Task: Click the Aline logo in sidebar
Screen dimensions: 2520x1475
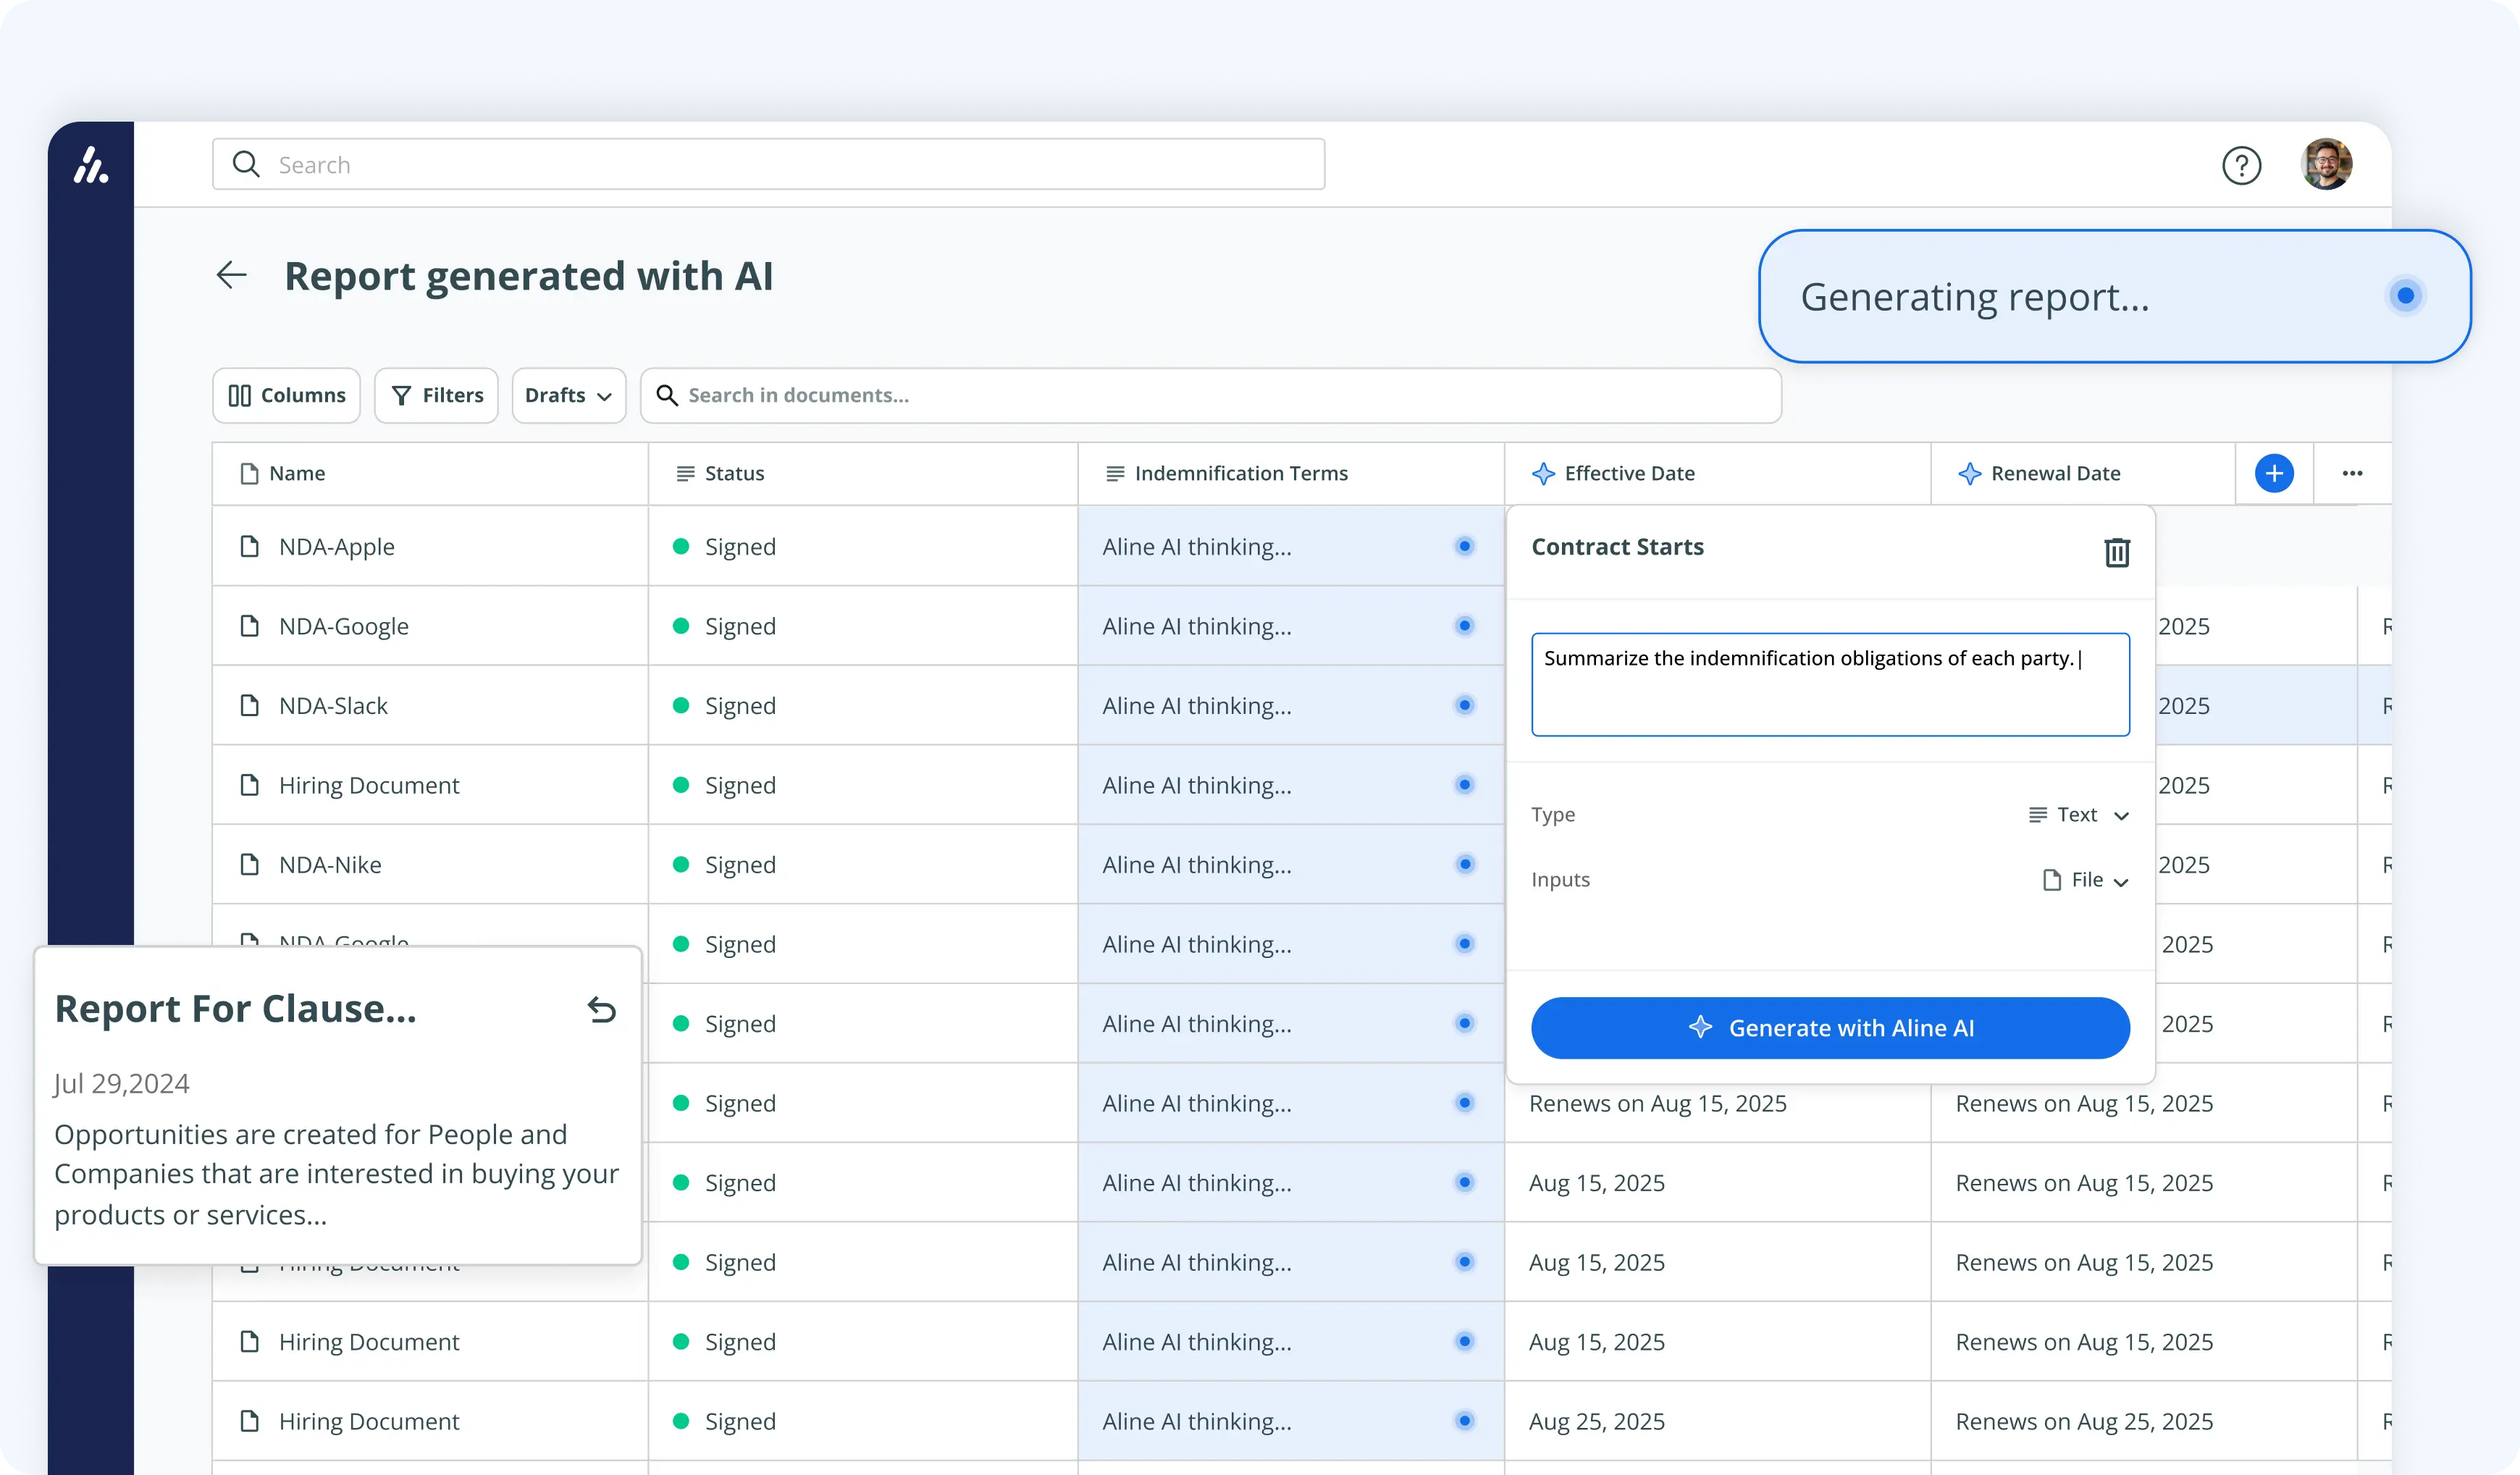Action: point(91,165)
